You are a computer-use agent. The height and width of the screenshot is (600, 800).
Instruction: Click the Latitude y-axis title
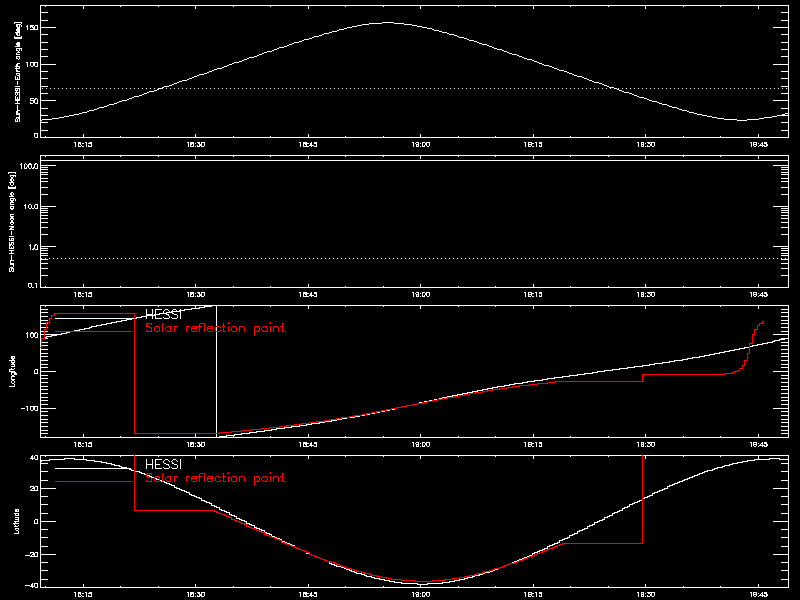click(x=16, y=521)
